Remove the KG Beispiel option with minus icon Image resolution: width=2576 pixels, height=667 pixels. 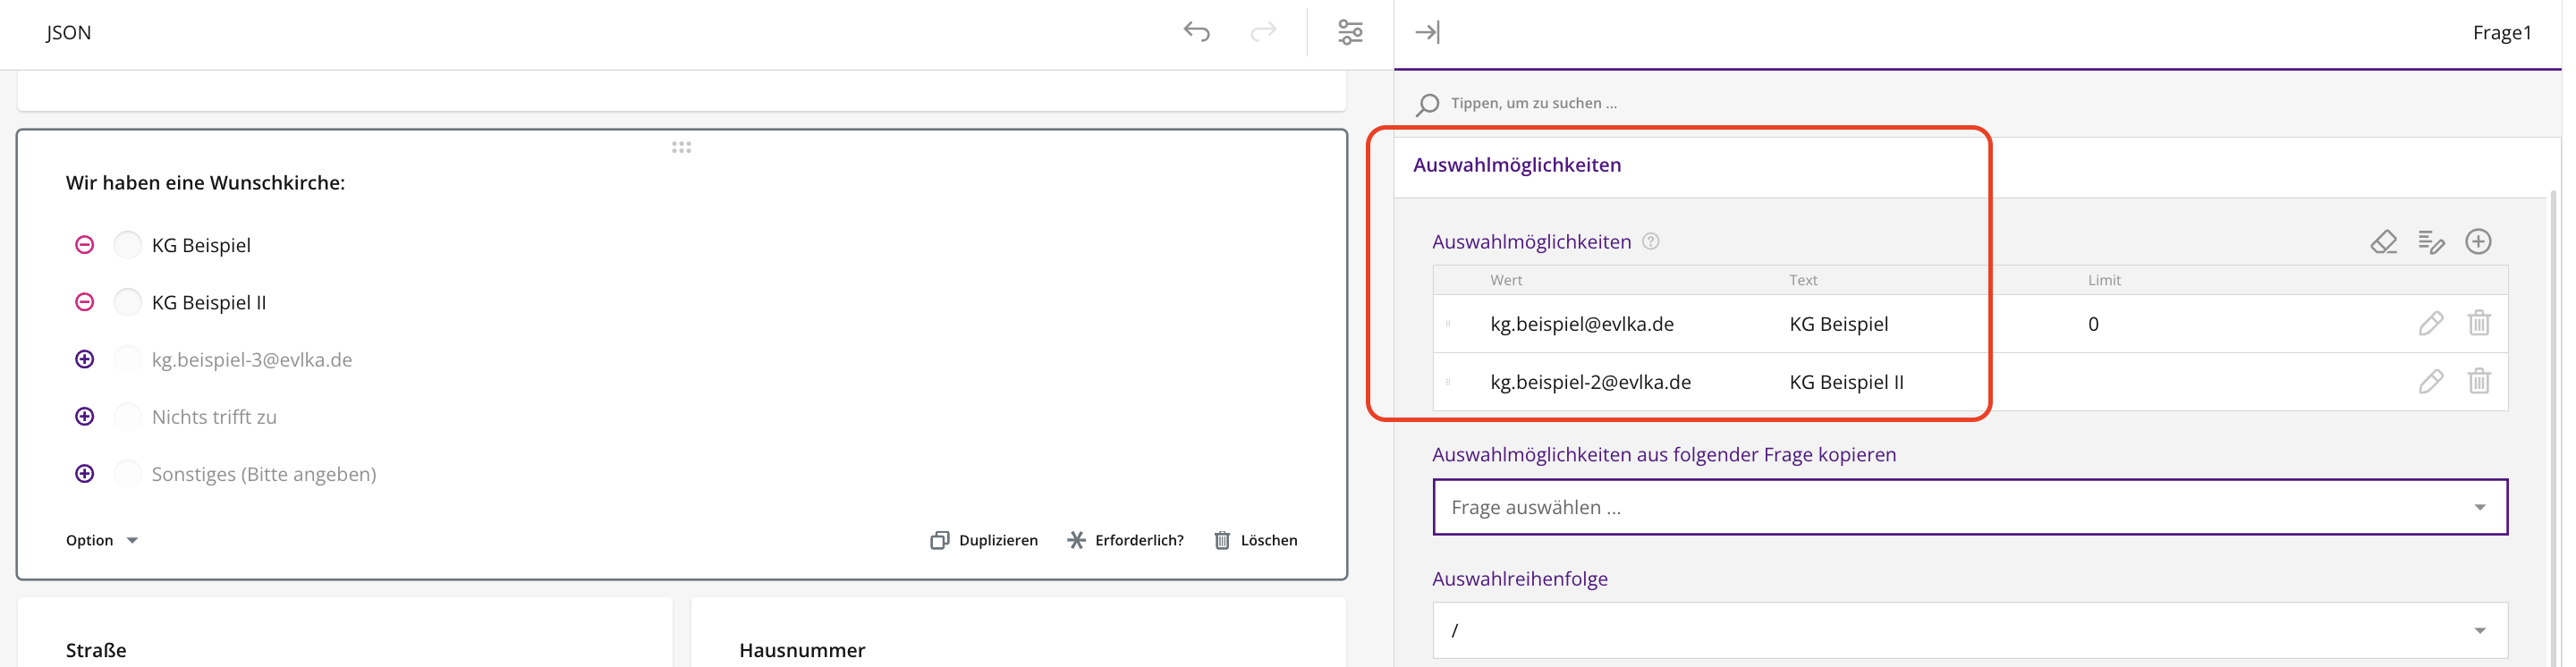[x=85, y=245]
